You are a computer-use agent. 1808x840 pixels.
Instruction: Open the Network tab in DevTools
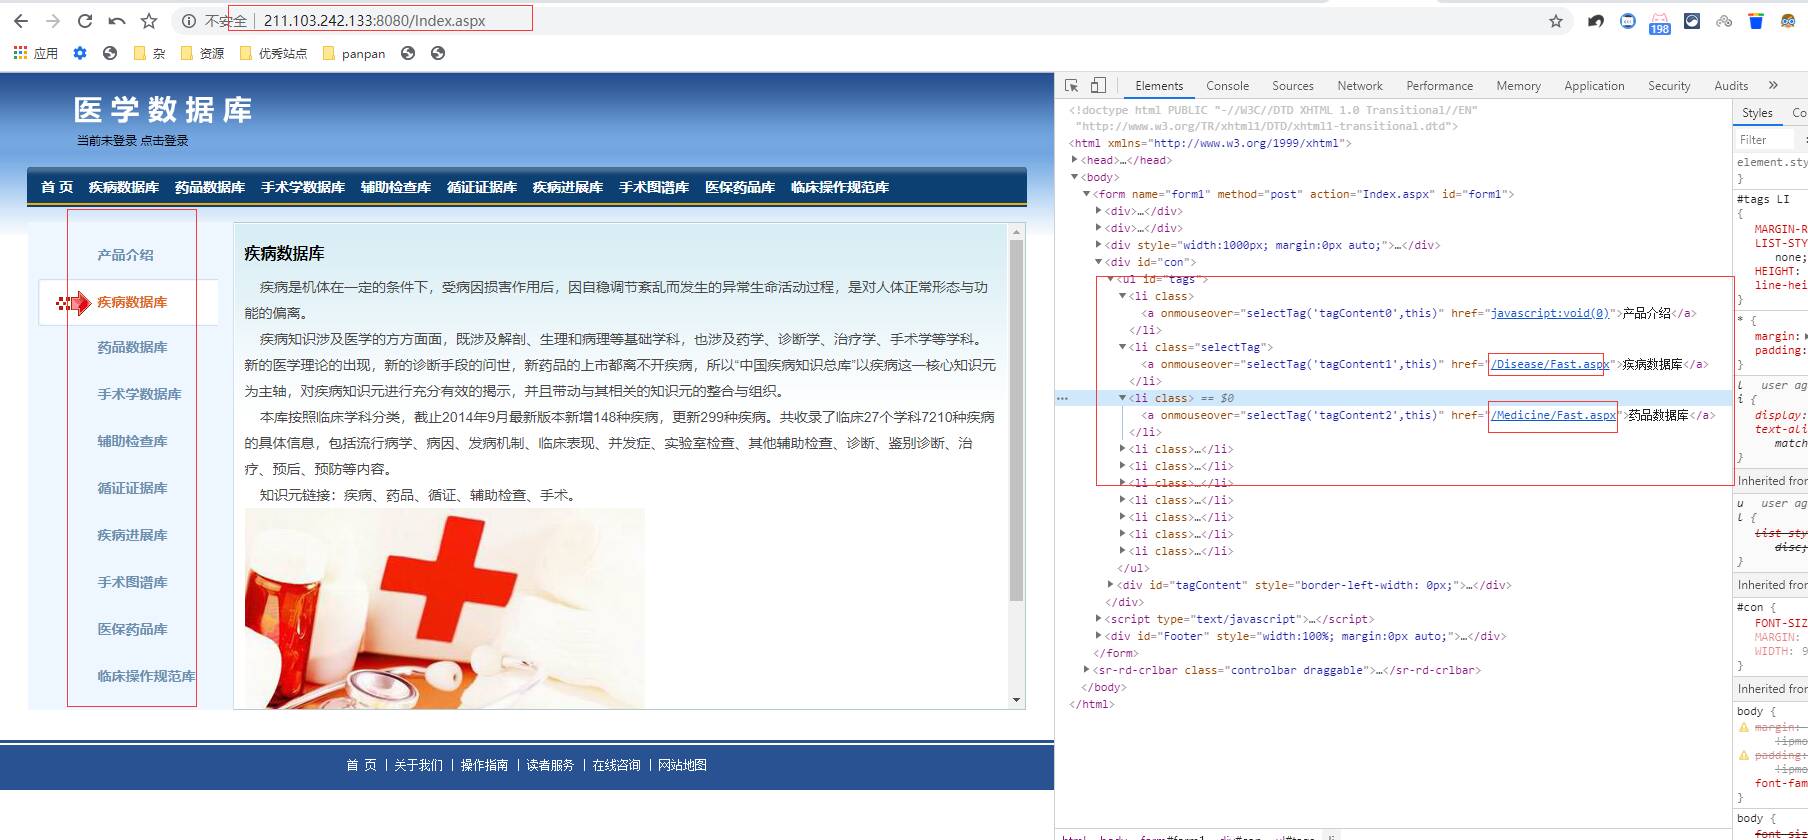1359,86
